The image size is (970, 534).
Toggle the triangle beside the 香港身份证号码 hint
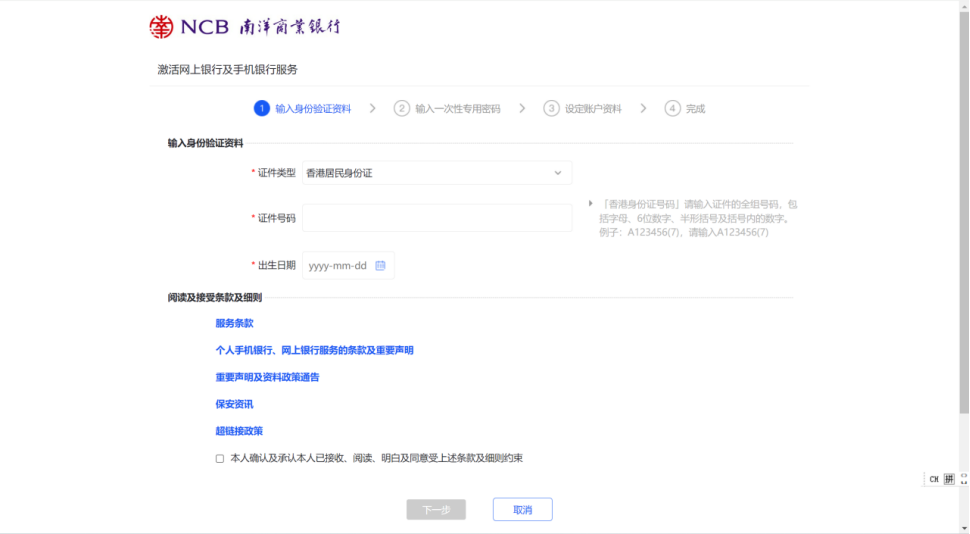click(591, 204)
